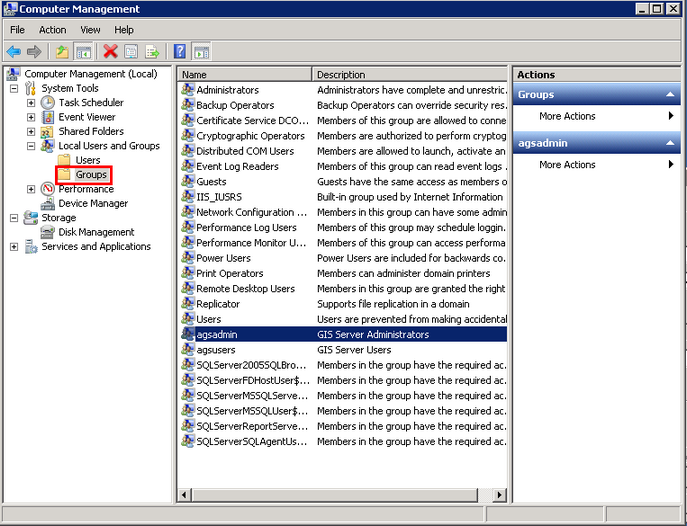Click the Services and Applications icon
Screen dimensions: 687x526
tap(31, 247)
